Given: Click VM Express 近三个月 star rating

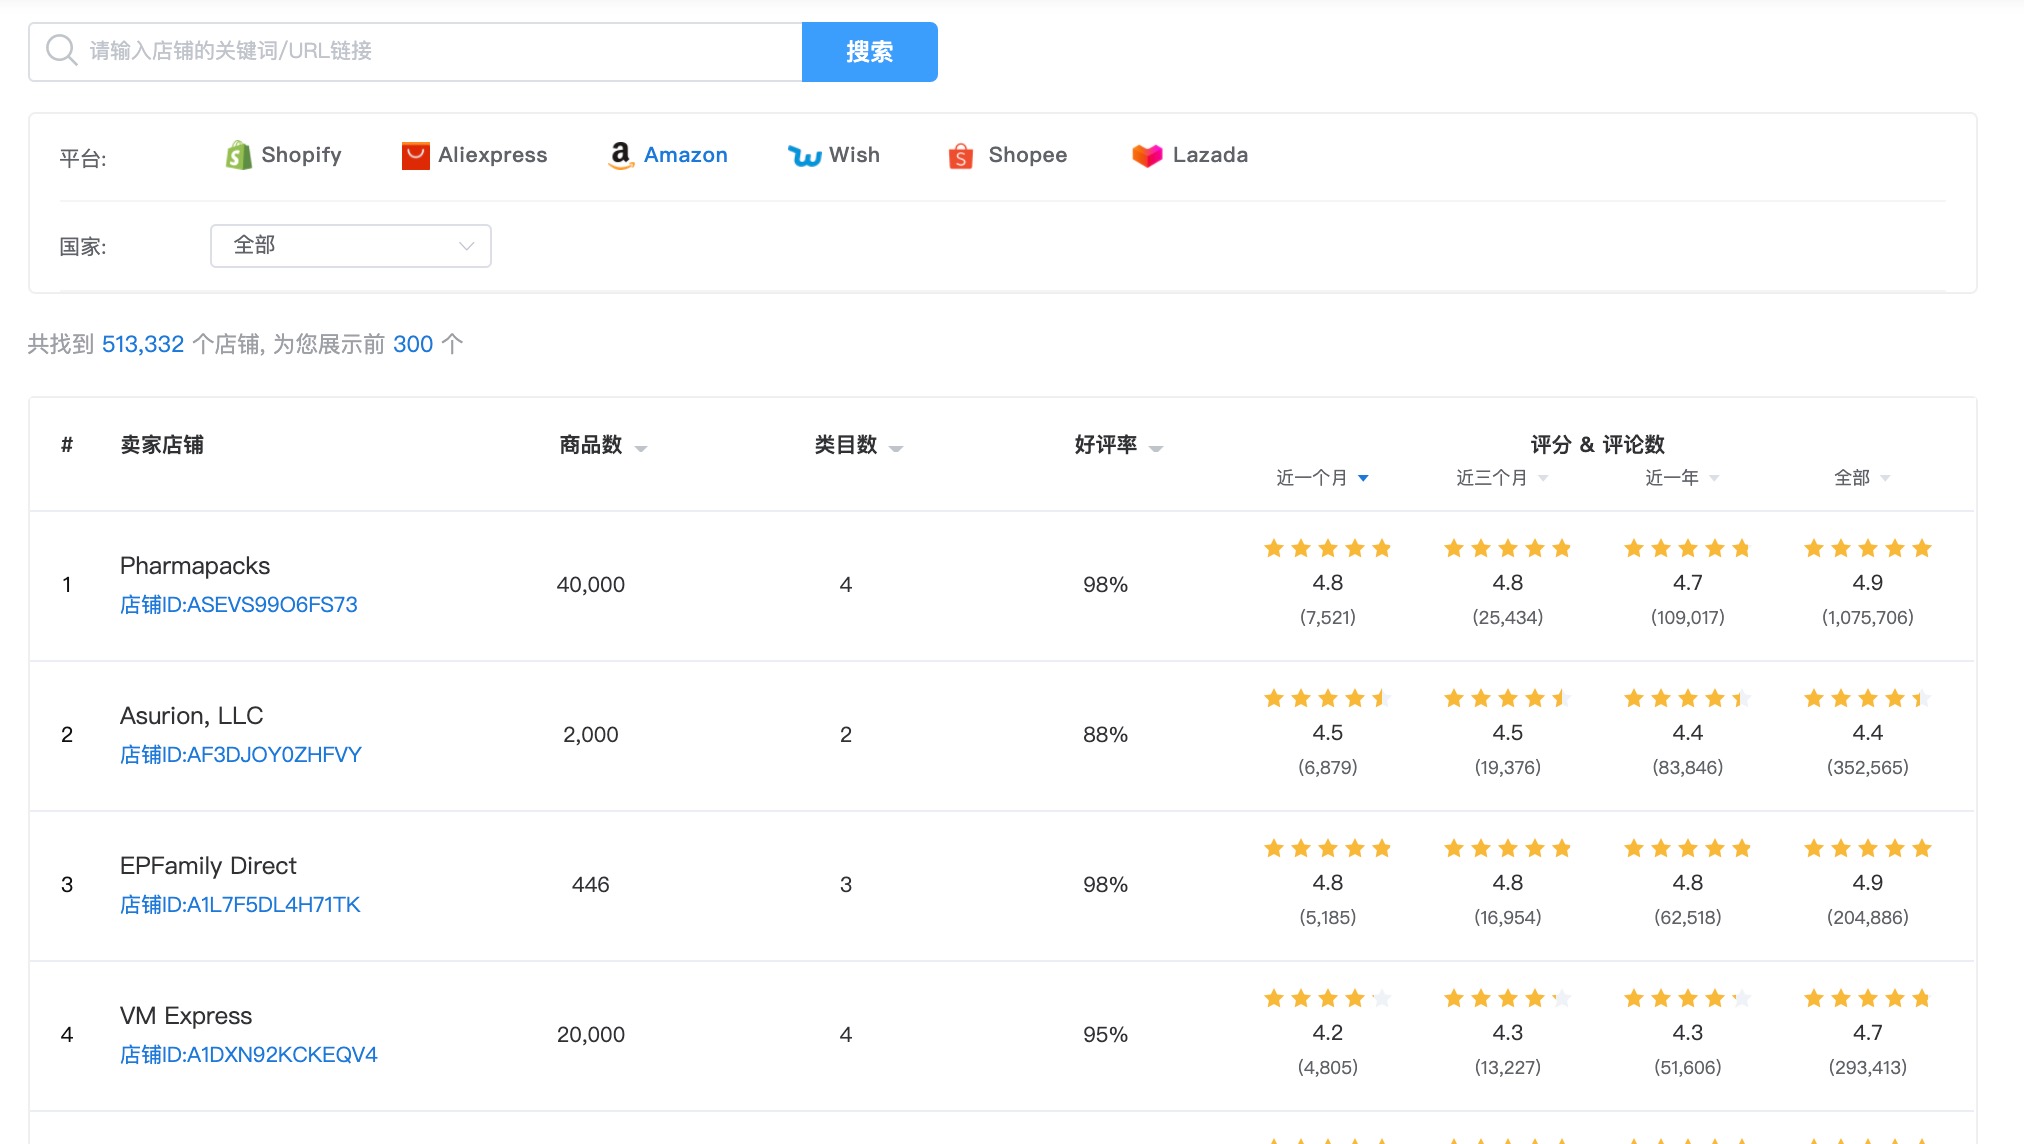Looking at the screenshot, I should (x=1507, y=998).
